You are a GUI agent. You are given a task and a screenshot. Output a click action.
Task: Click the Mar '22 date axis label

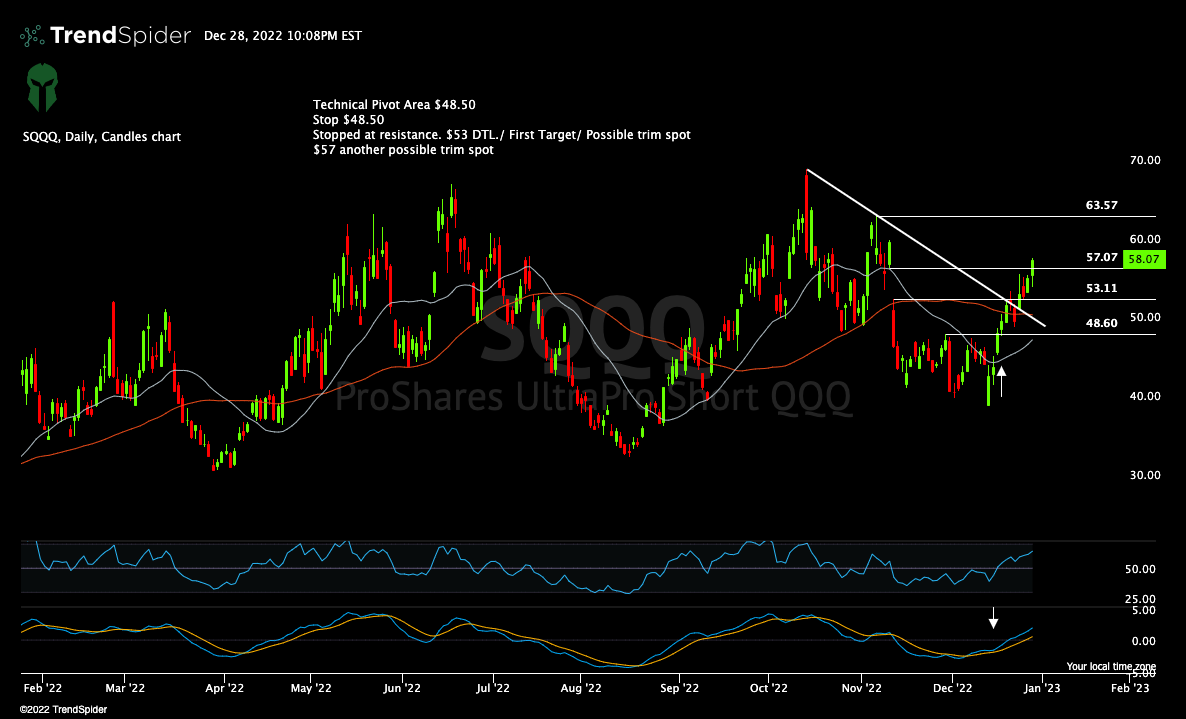(125, 688)
